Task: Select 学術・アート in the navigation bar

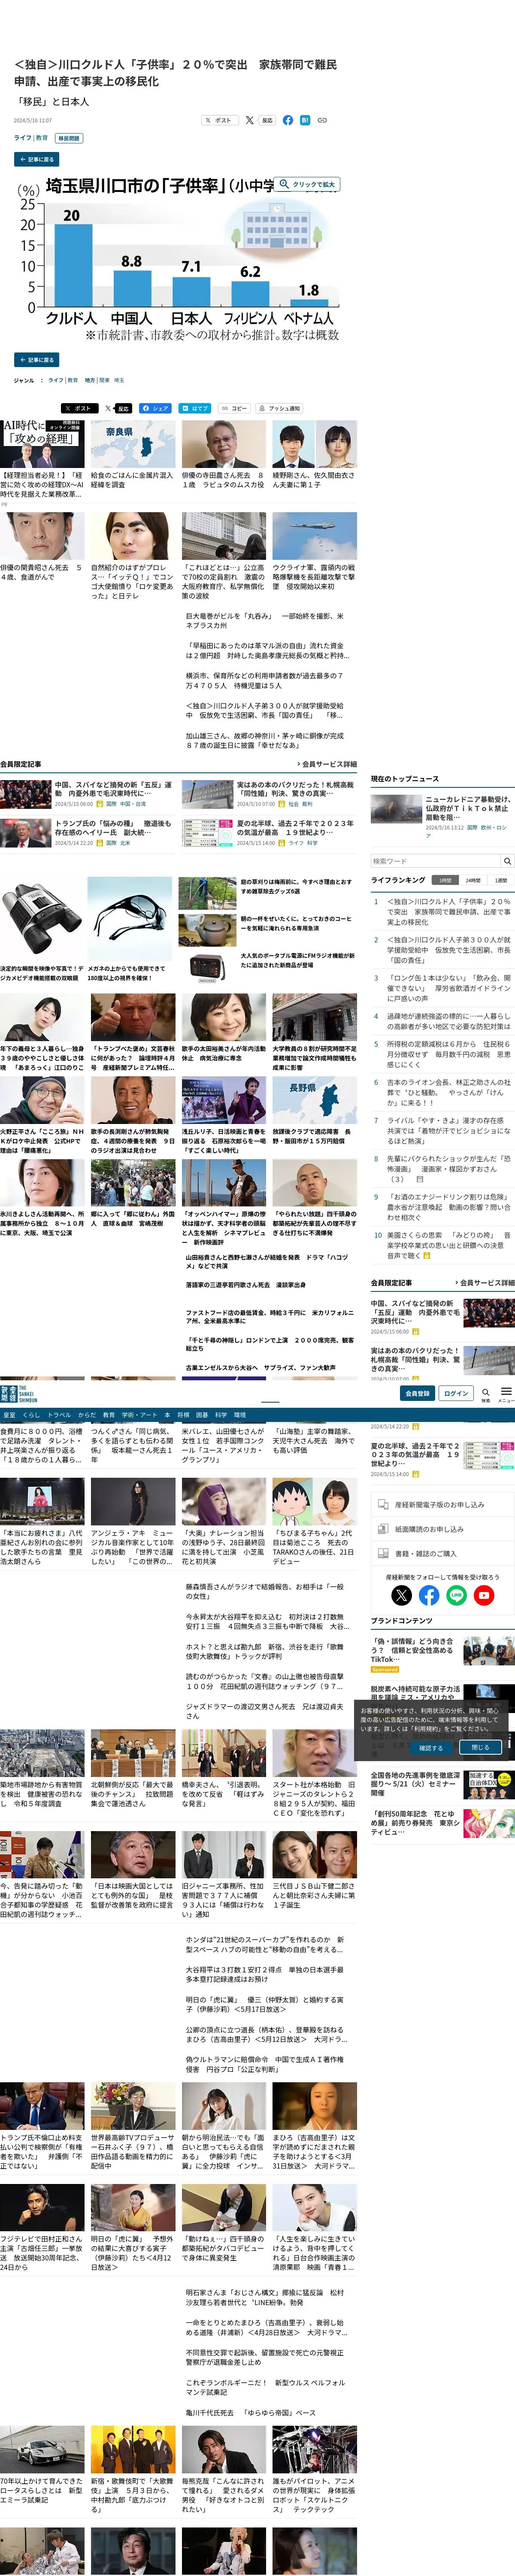Action: (x=140, y=1415)
